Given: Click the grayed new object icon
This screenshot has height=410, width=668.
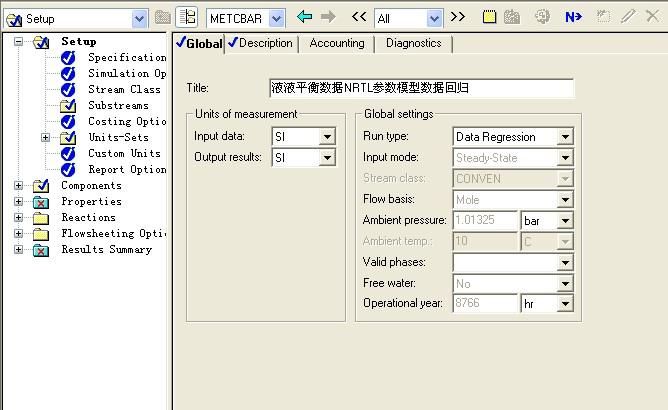Looking at the screenshot, I should [603, 17].
